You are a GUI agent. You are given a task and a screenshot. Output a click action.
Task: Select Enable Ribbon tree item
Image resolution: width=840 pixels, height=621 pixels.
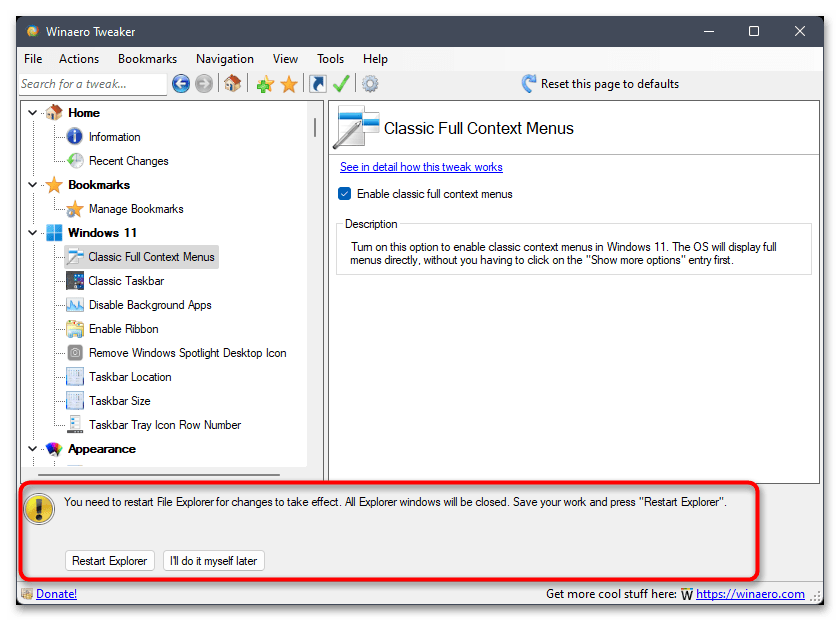[x=123, y=329]
